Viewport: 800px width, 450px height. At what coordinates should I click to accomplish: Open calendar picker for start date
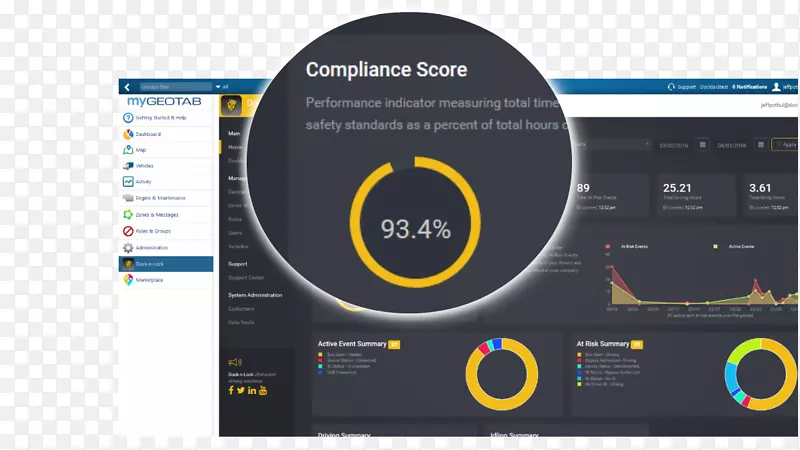703,145
